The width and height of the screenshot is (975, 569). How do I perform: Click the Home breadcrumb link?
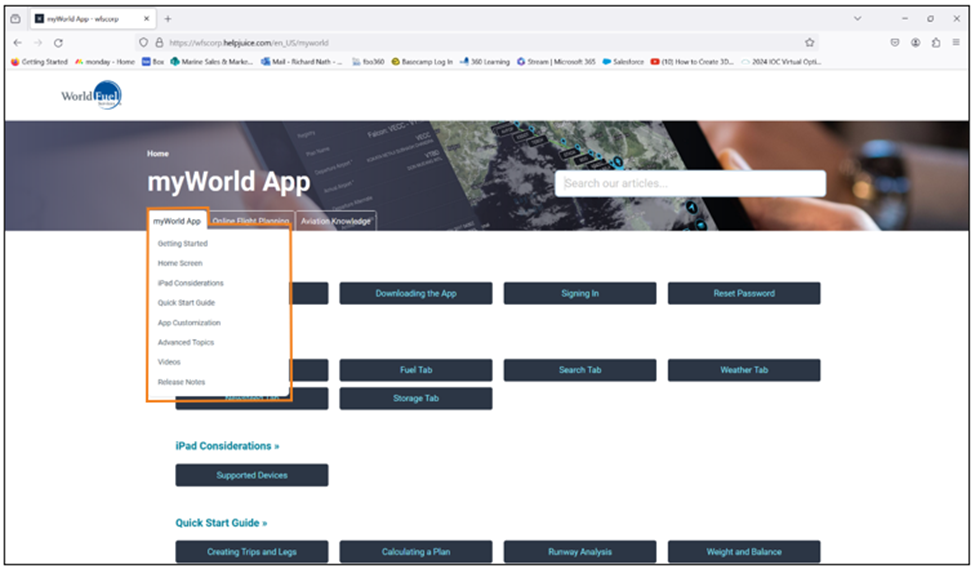point(158,154)
